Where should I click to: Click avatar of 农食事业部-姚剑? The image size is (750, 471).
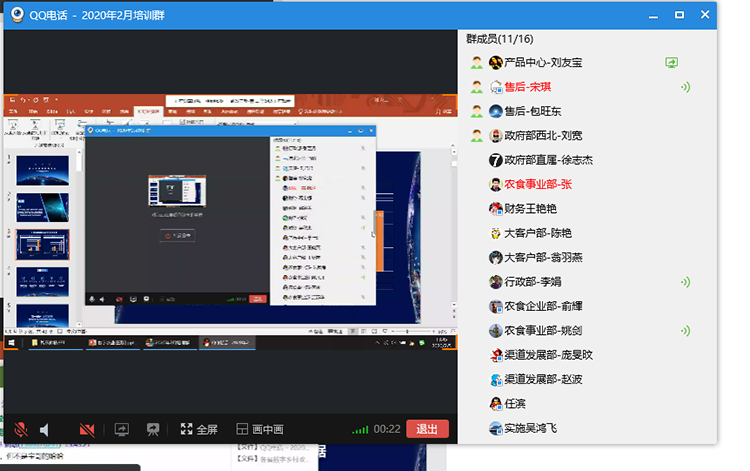(x=495, y=331)
